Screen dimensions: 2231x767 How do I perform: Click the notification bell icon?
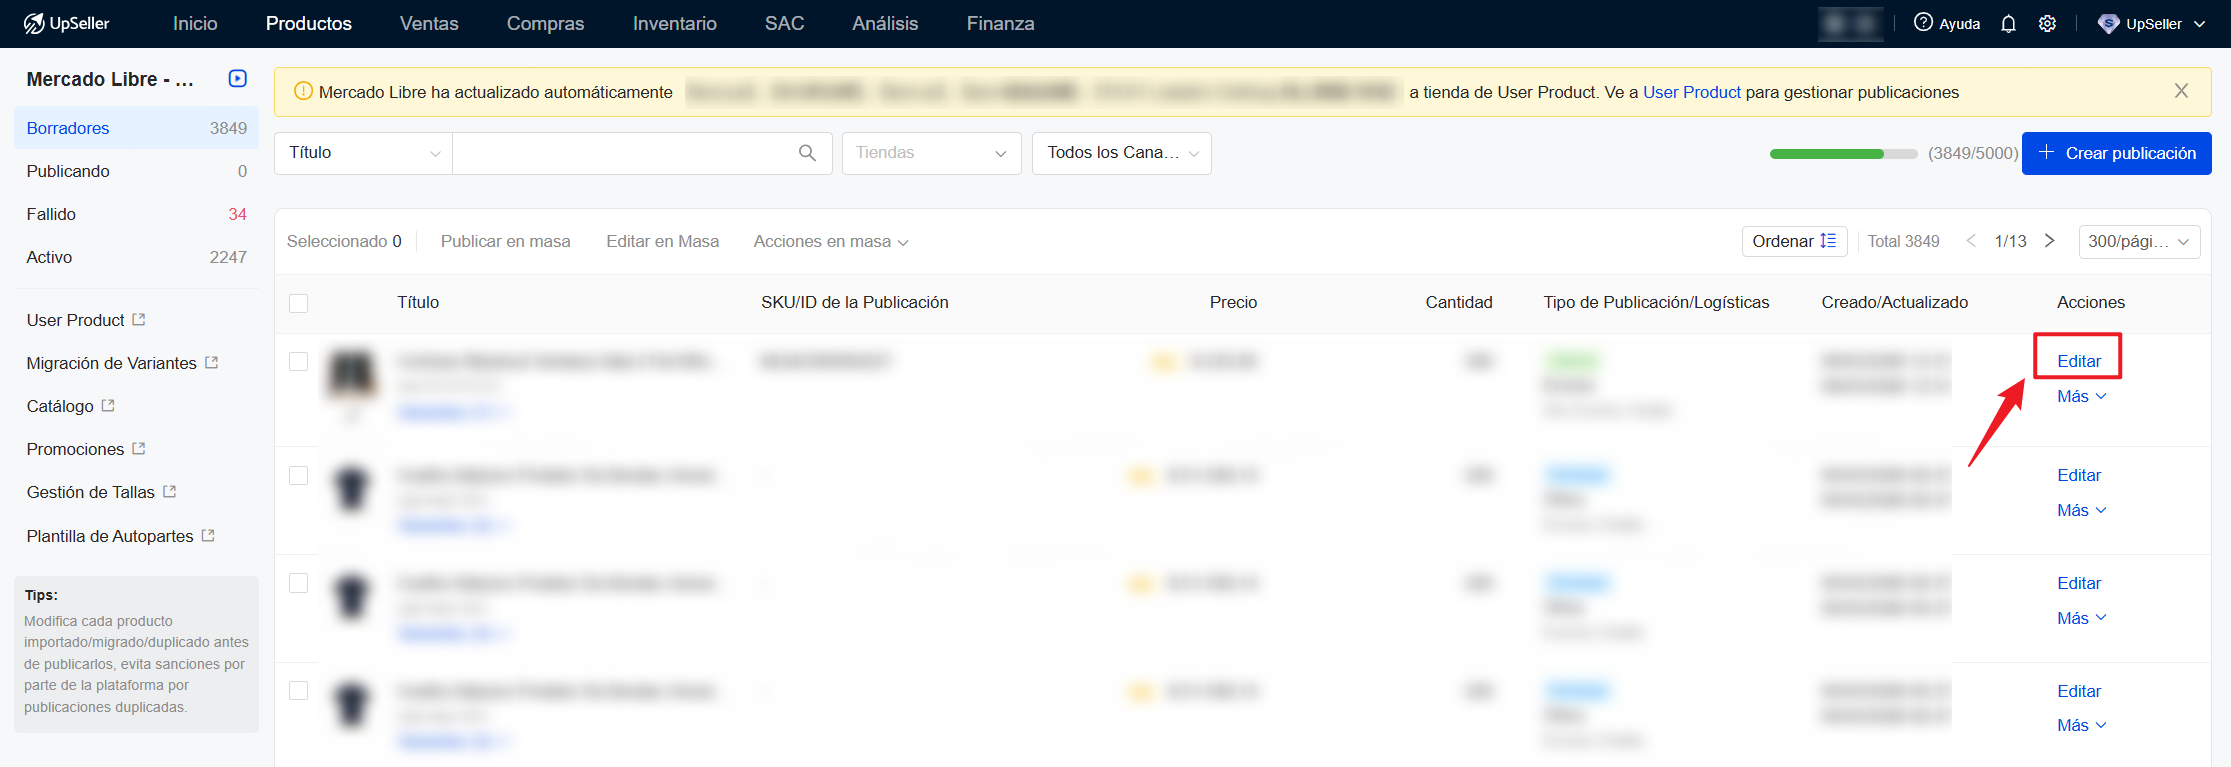coord(2008,24)
